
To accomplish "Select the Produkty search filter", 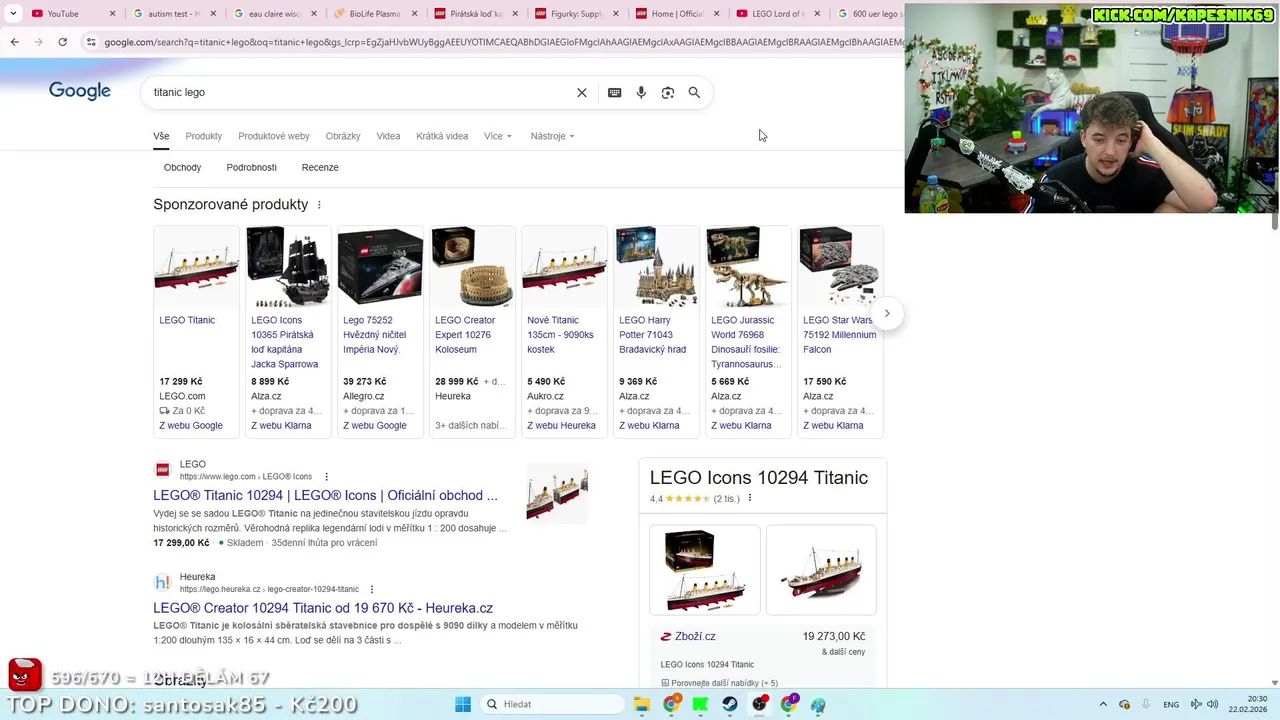I will tap(203, 136).
